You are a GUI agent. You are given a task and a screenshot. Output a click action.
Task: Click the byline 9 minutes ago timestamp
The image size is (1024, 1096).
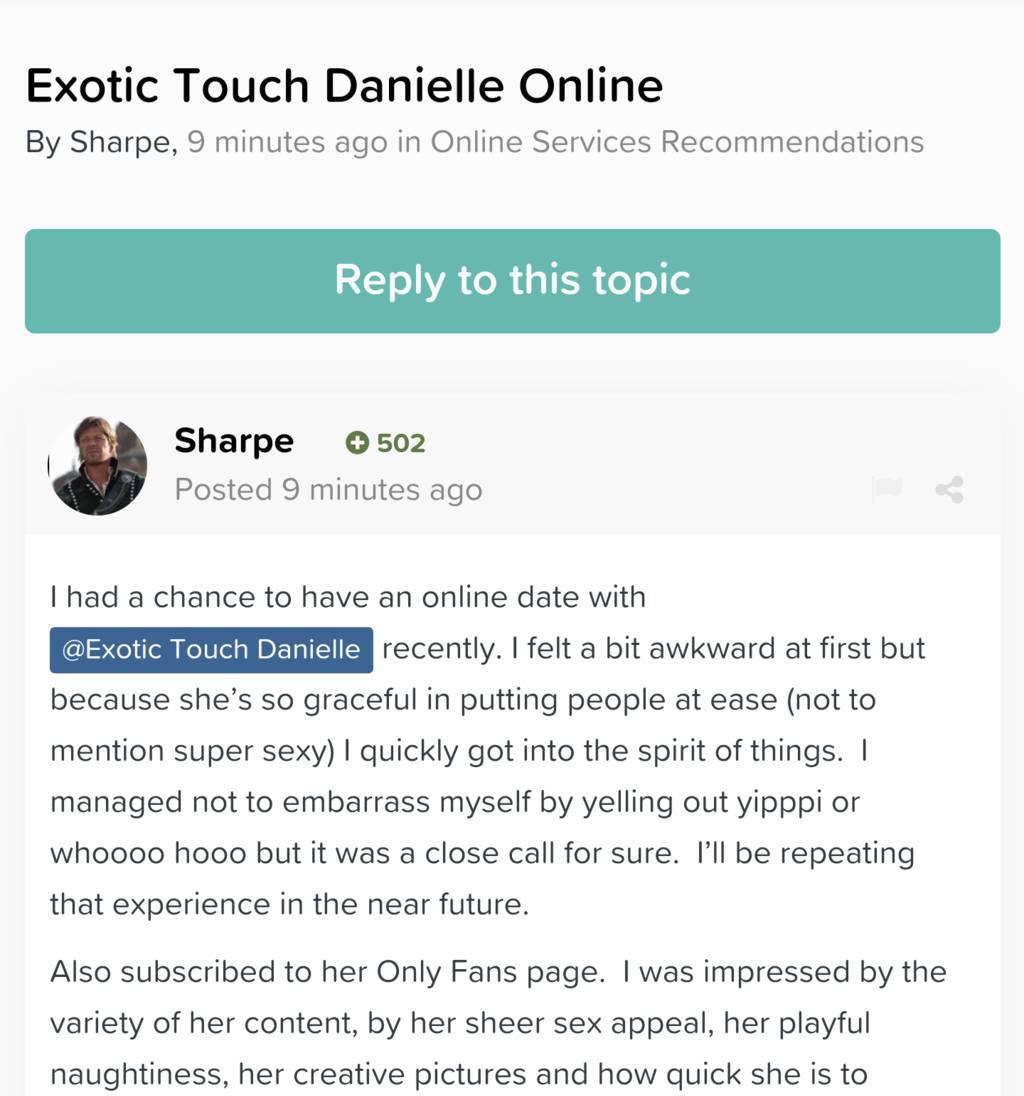[287, 142]
